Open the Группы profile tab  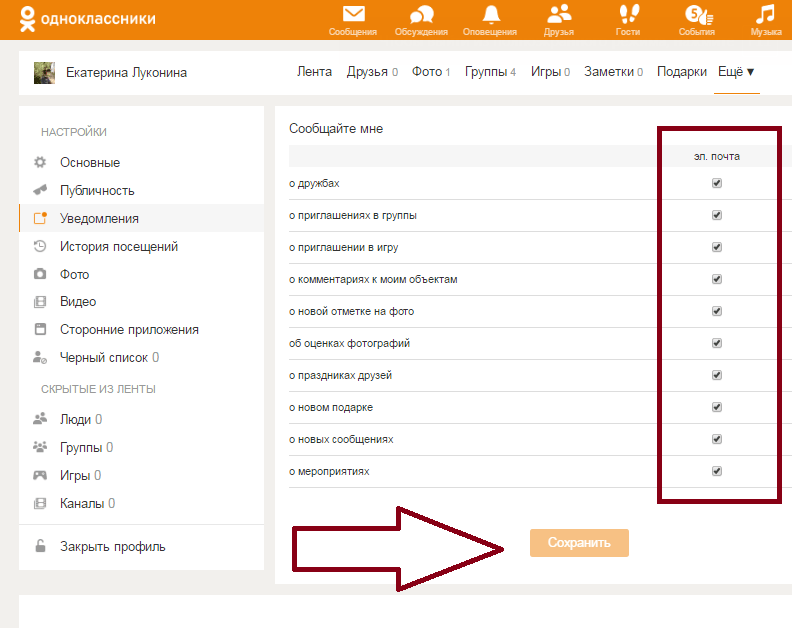pyautogui.click(x=490, y=72)
